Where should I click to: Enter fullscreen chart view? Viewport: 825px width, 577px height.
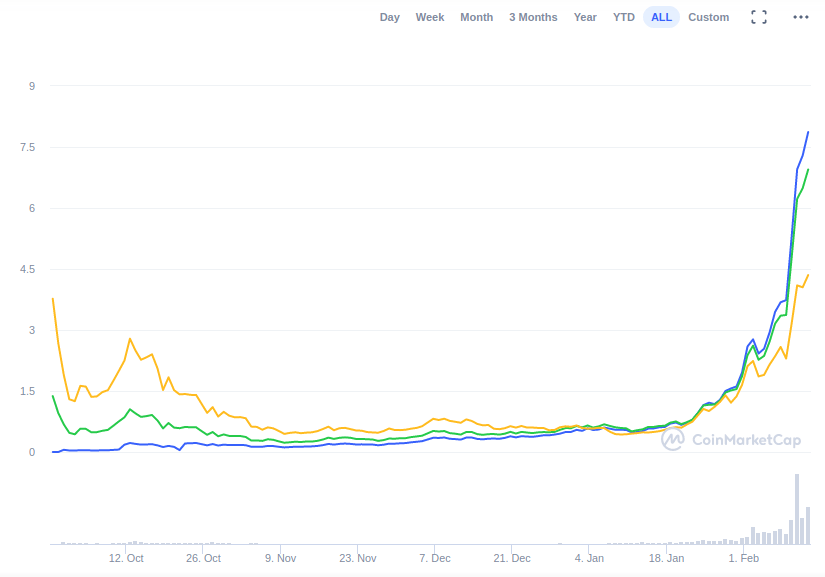point(759,17)
